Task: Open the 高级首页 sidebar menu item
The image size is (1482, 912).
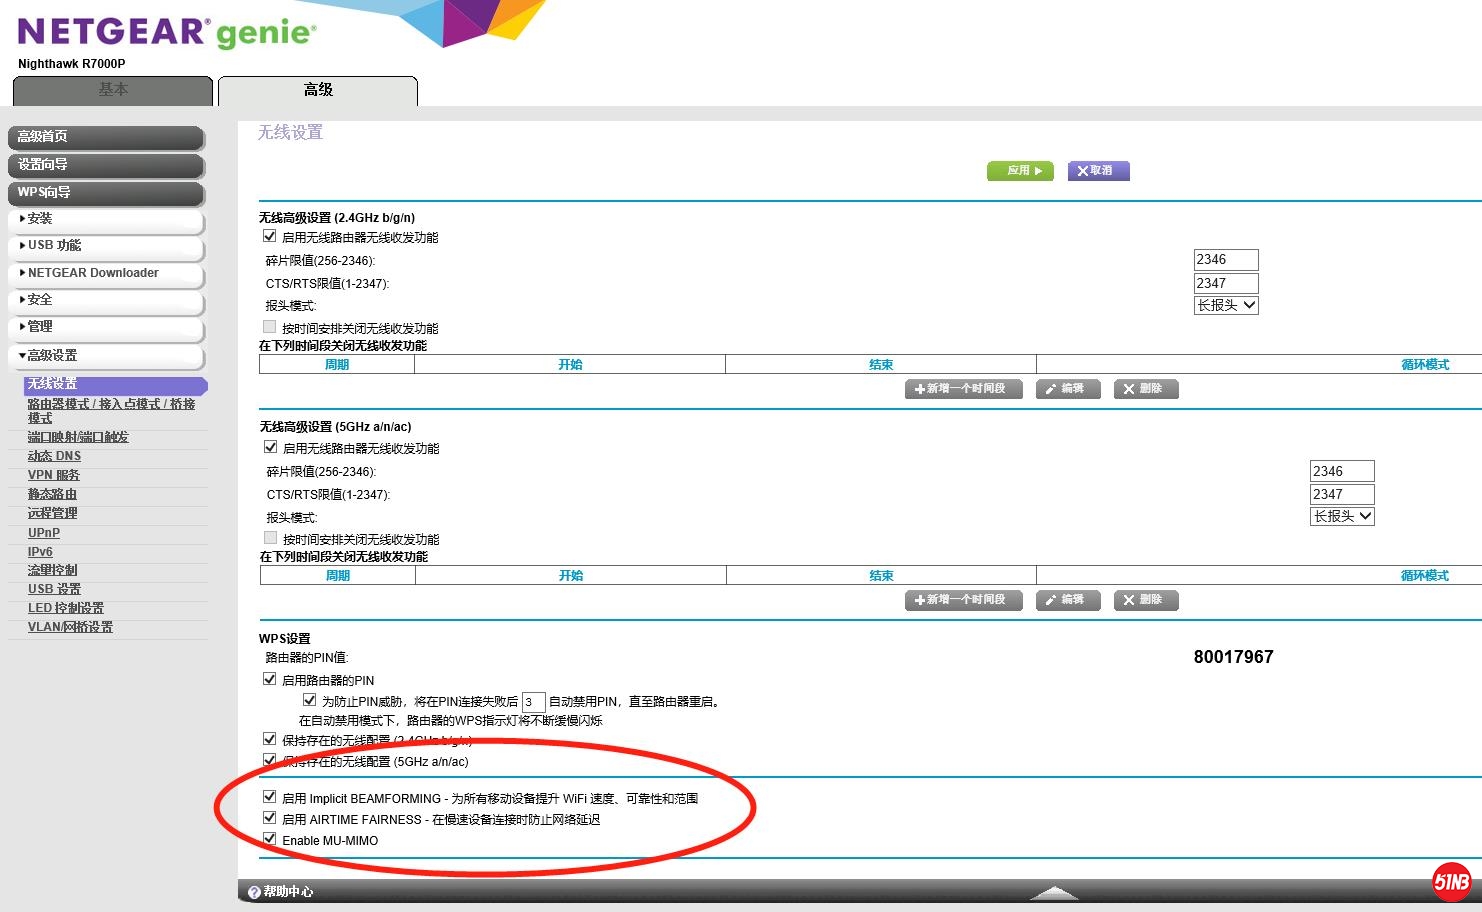Action: coord(105,137)
